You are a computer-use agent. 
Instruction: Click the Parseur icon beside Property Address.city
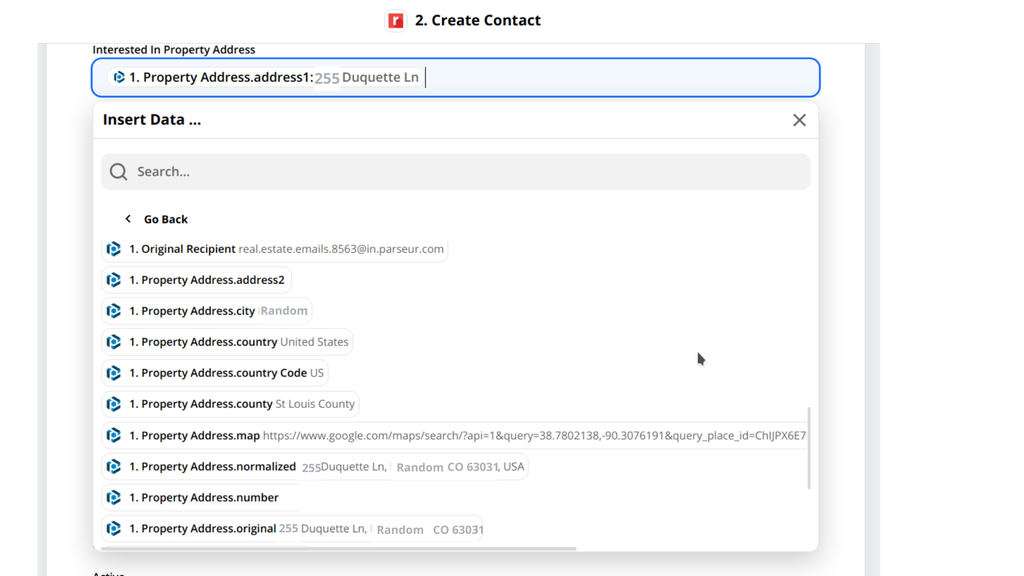tap(113, 310)
